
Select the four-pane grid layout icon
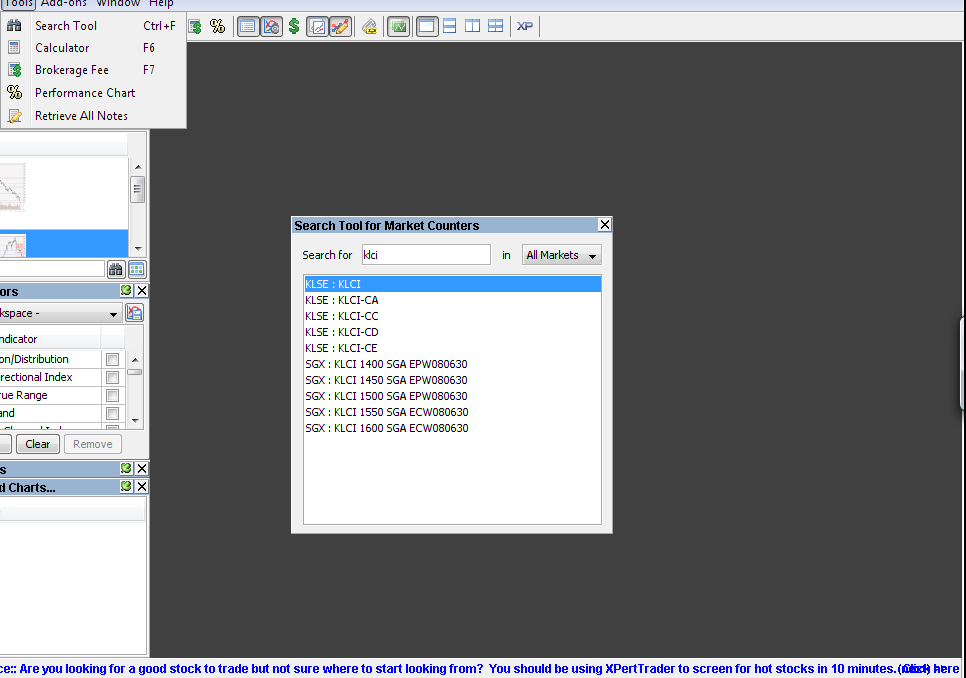click(495, 26)
